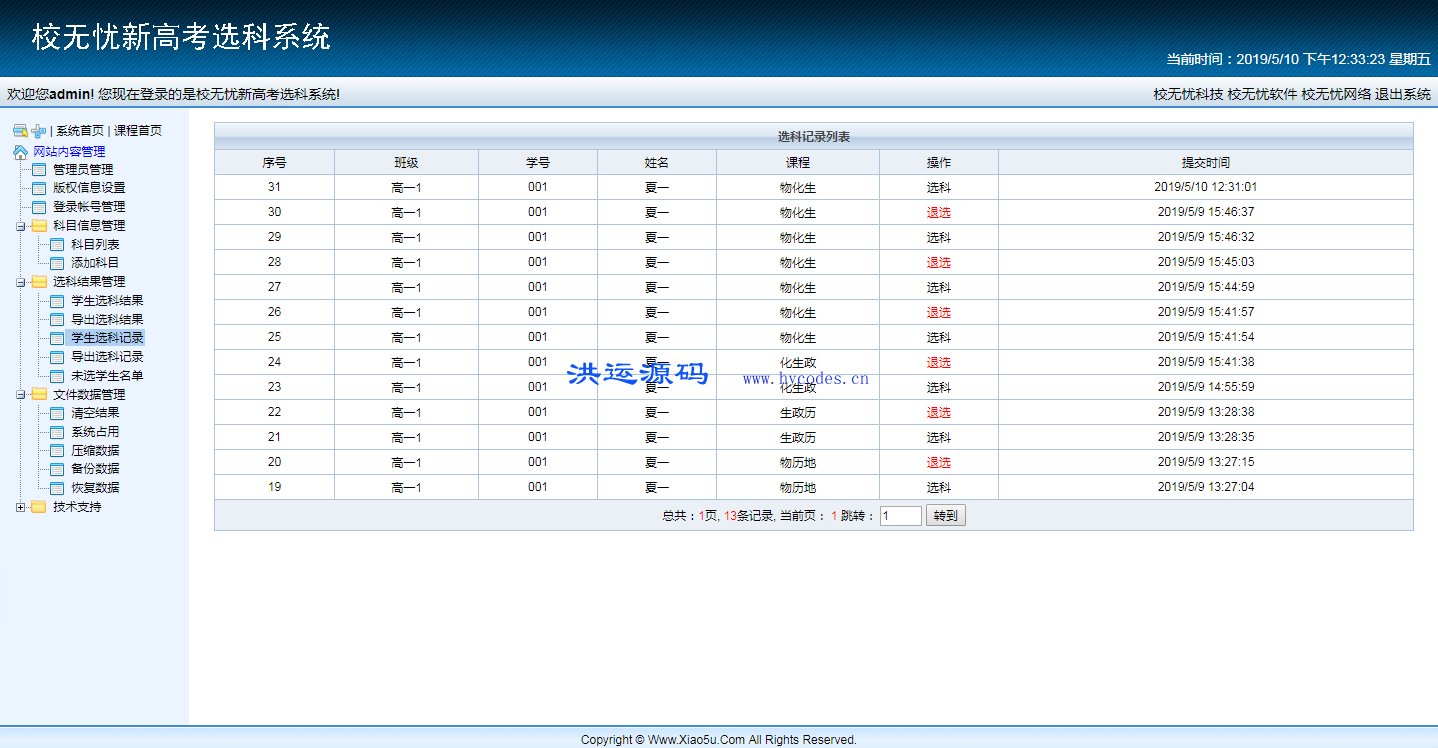The height and width of the screenshot is (748, 1438).
Task: Collapse the 科目信息管理 tree node
Action: point(21,226)
